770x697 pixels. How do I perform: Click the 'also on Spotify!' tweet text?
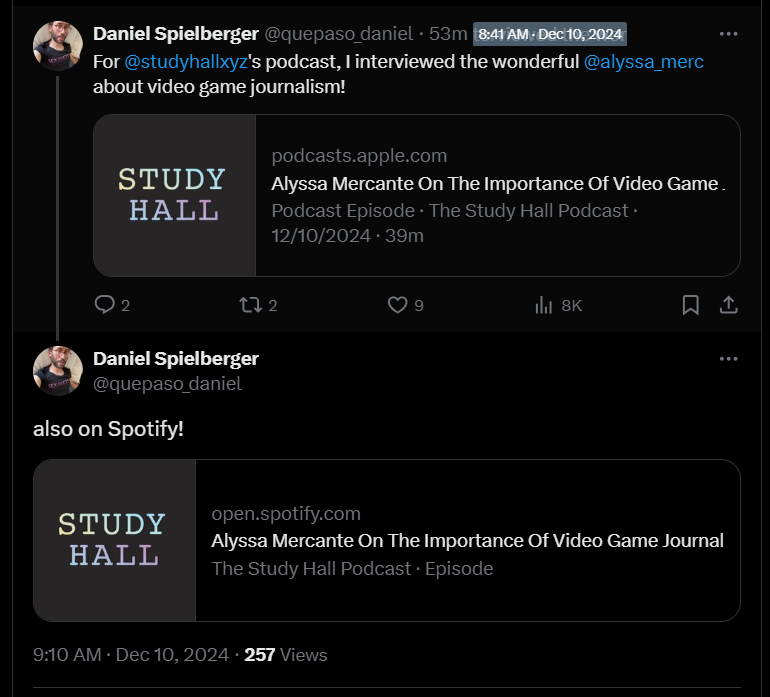tap(108, 429)
